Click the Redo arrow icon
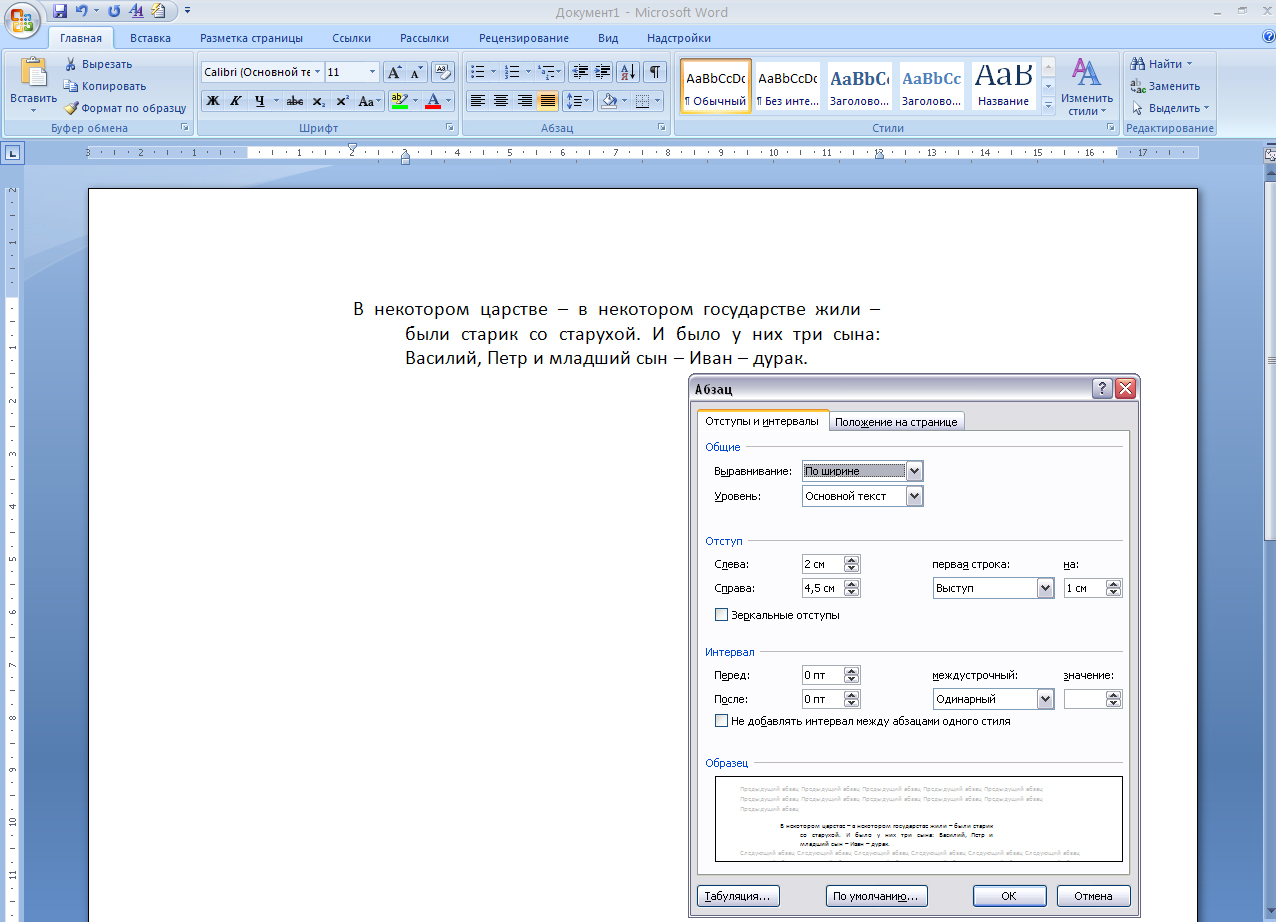The image size is (1276, 922). click(113, 11)
